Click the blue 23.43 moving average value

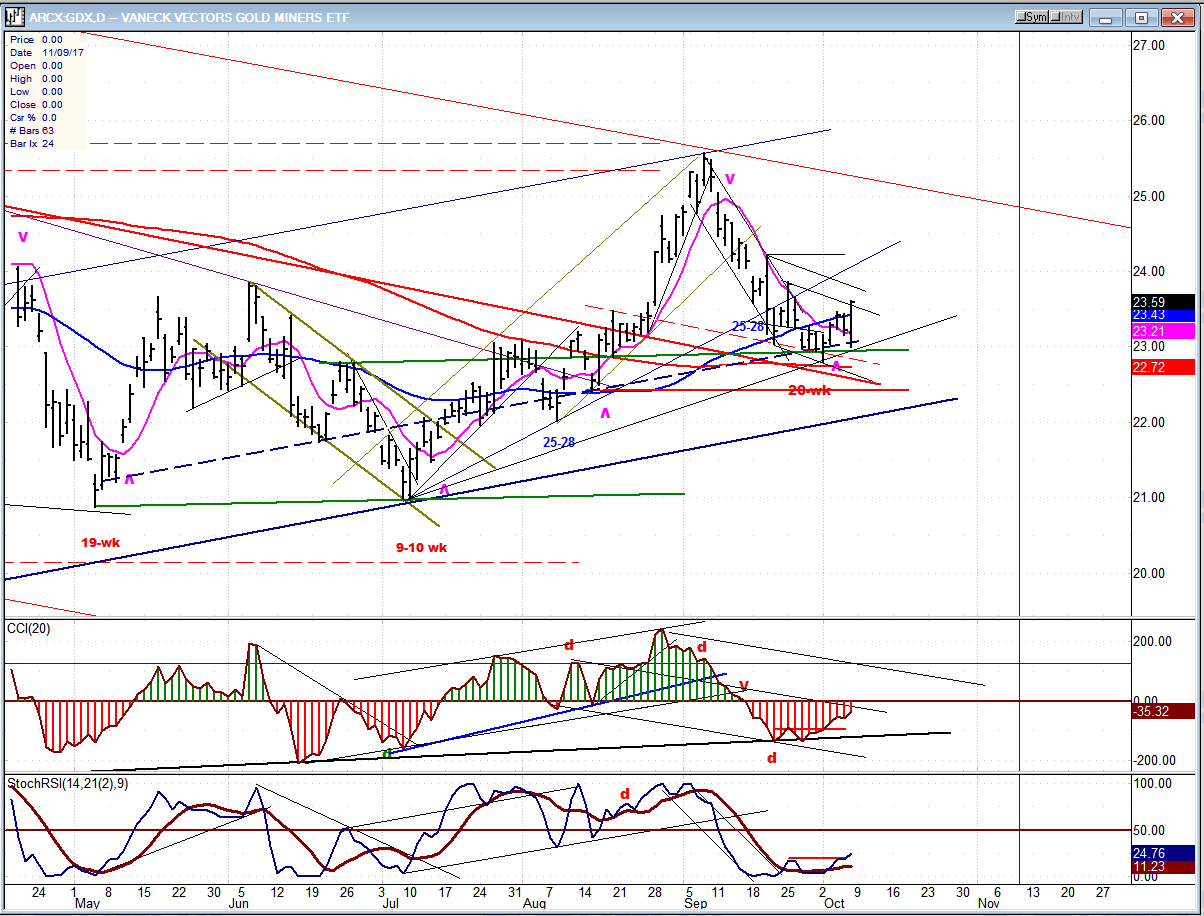(1163, 315)
